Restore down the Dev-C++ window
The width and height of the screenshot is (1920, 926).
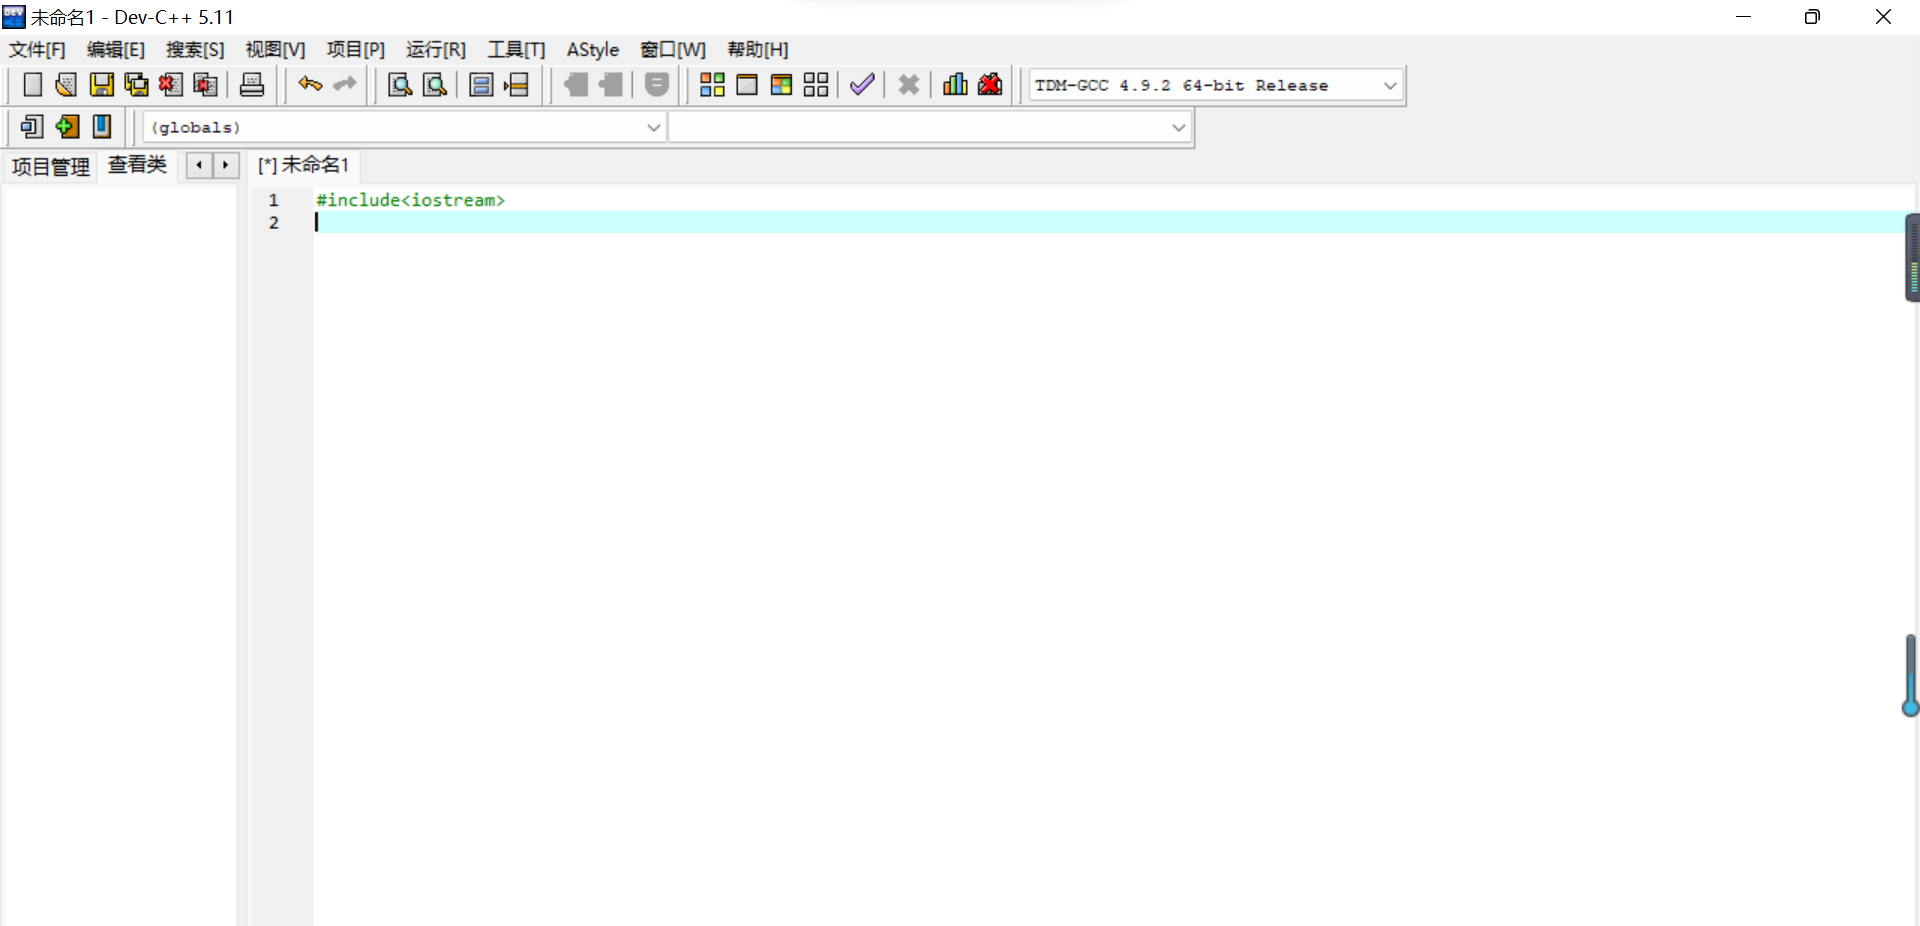coord(1812,17)
